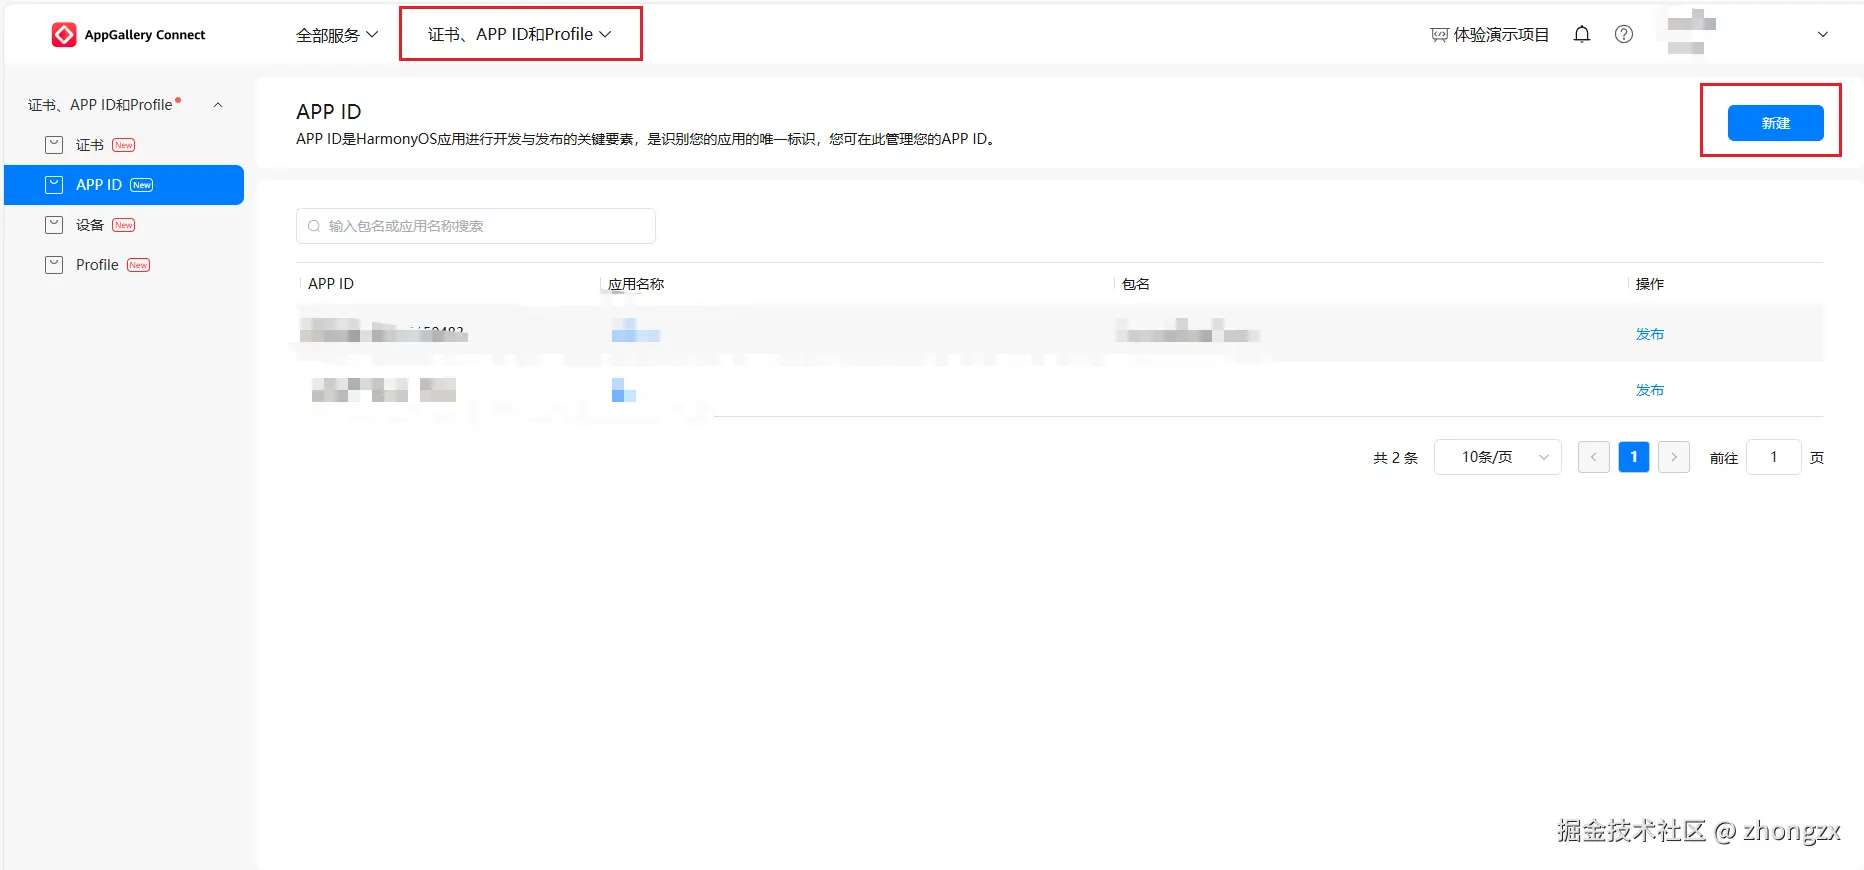Expand the account menu chevron
Viewport: 1864px width, 870px height.
click(x=1823, y=35)
